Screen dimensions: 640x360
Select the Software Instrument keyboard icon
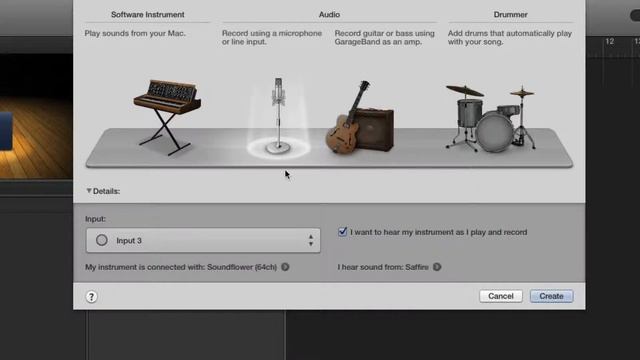167,117
